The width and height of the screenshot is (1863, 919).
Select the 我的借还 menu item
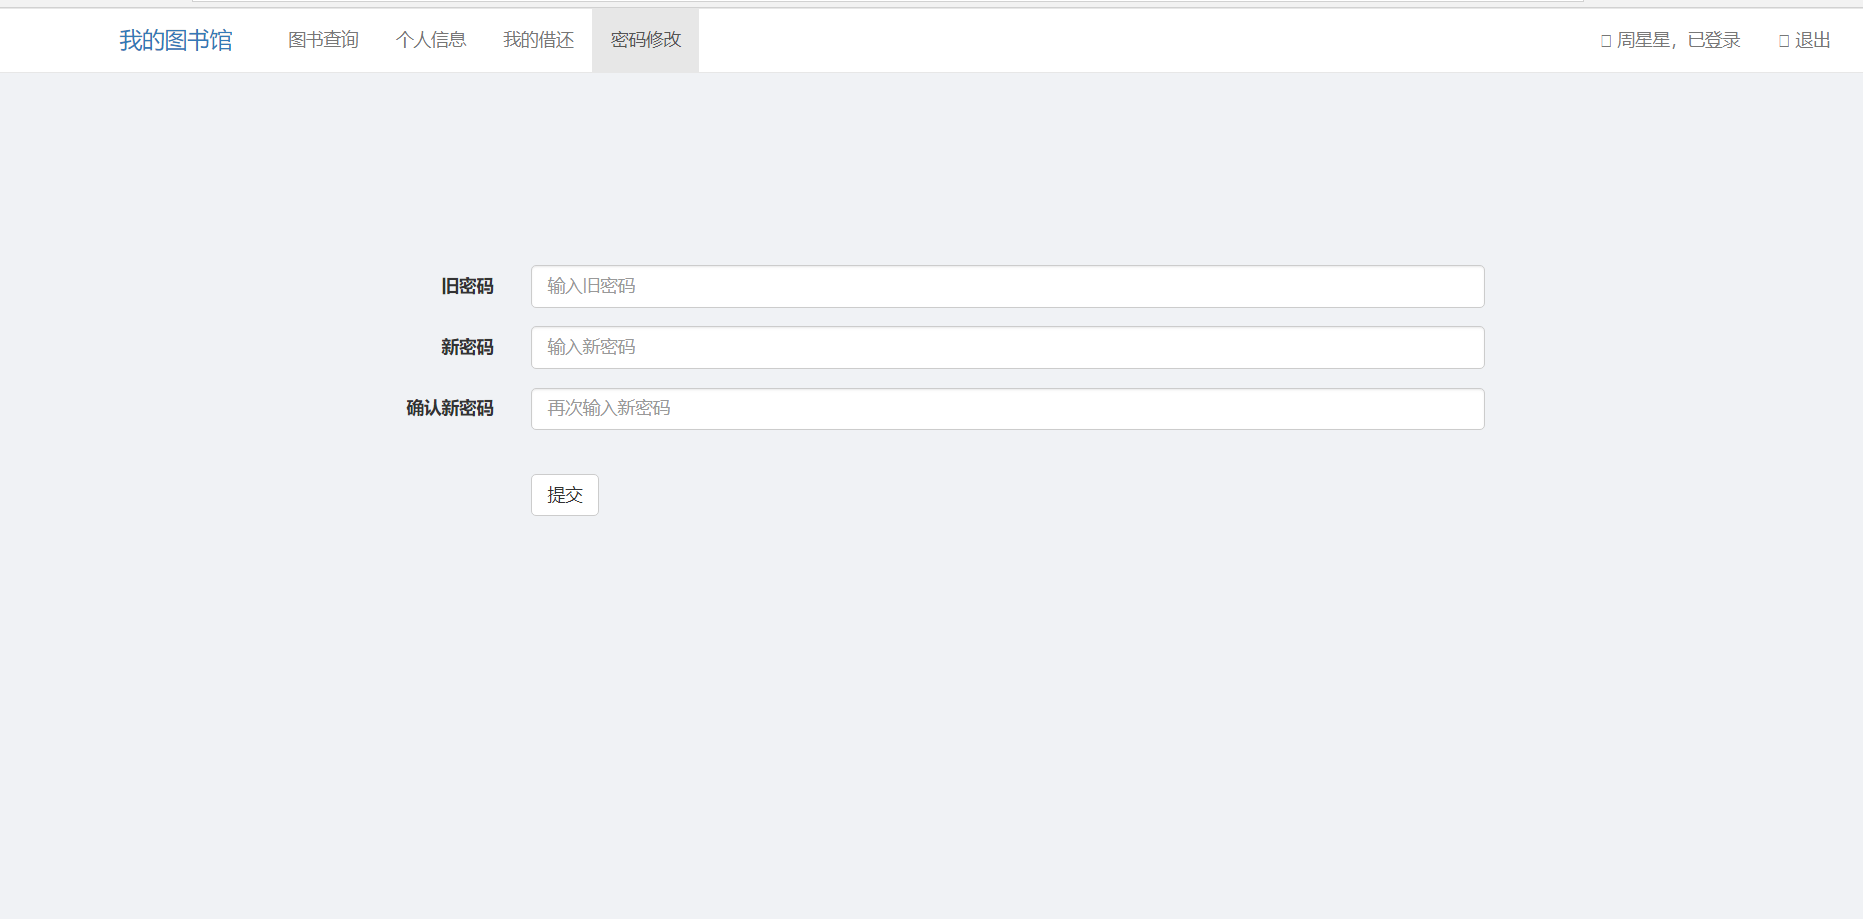(538, 40)
